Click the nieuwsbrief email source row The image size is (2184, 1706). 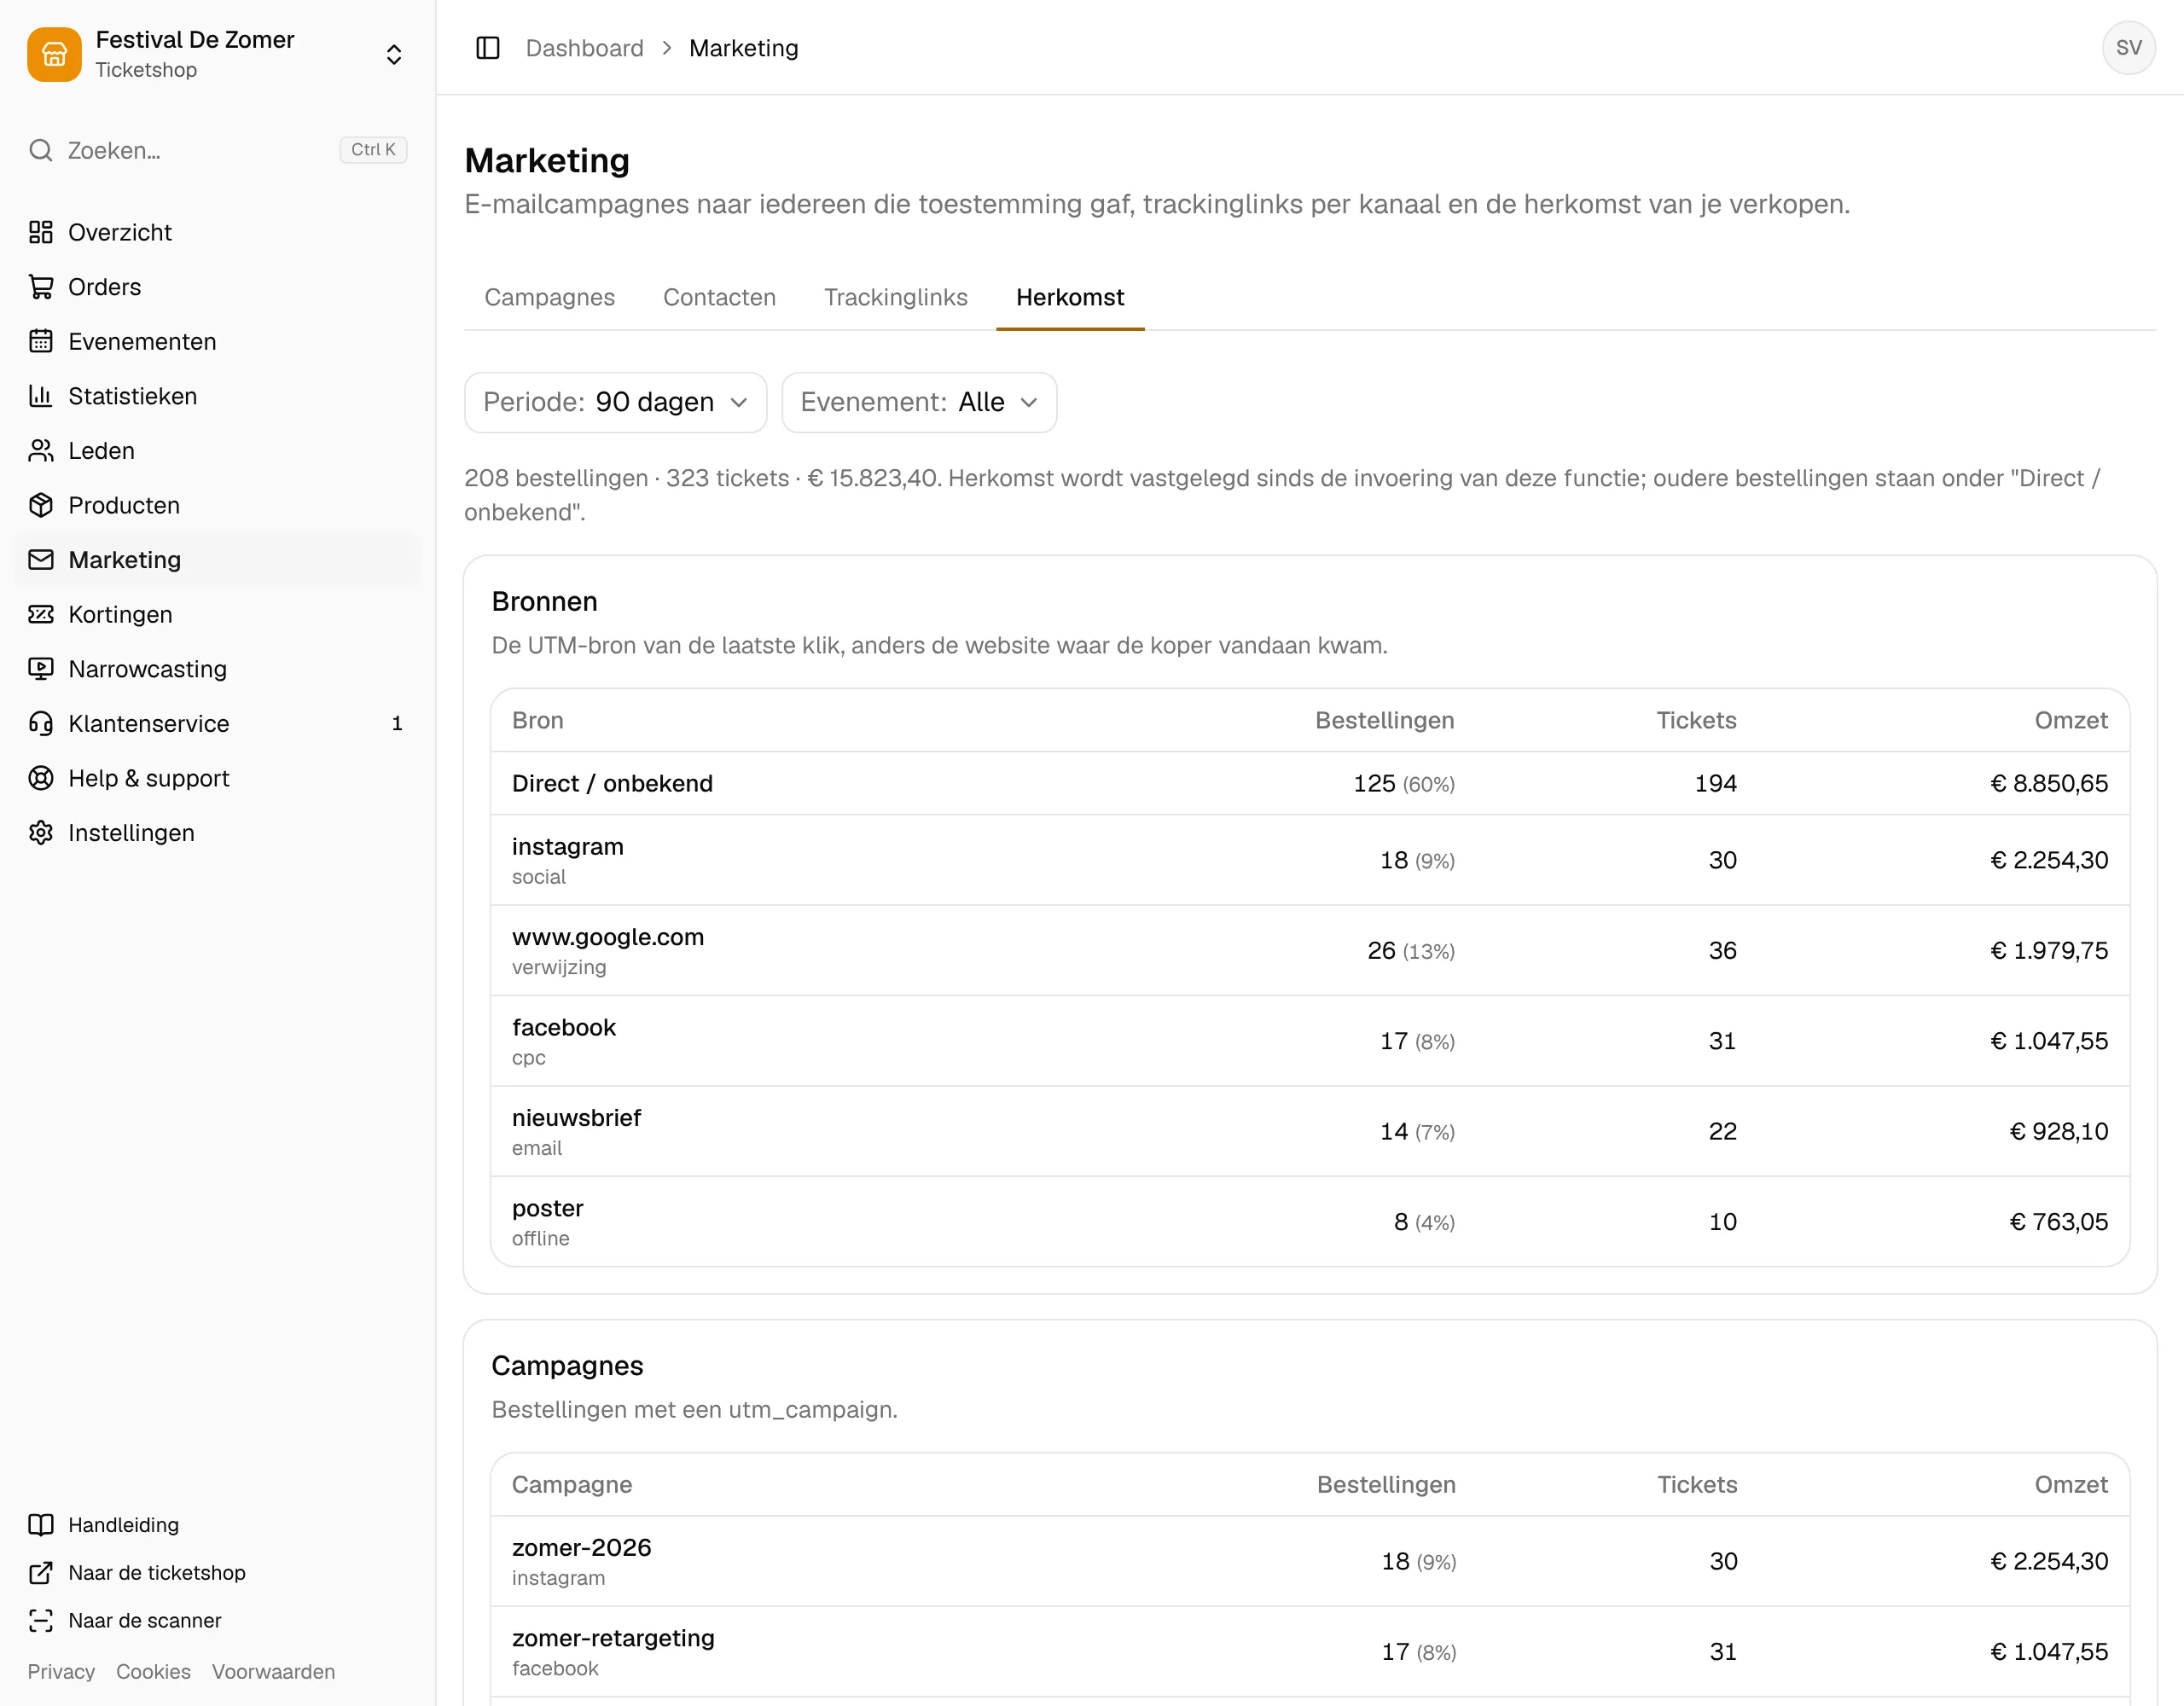click(1310, 1131)
